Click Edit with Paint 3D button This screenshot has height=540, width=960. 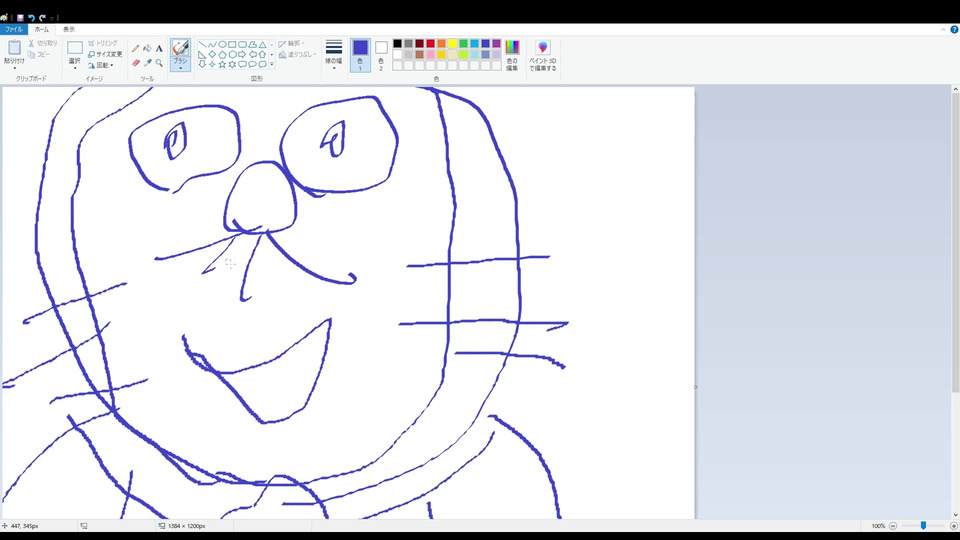542,55
